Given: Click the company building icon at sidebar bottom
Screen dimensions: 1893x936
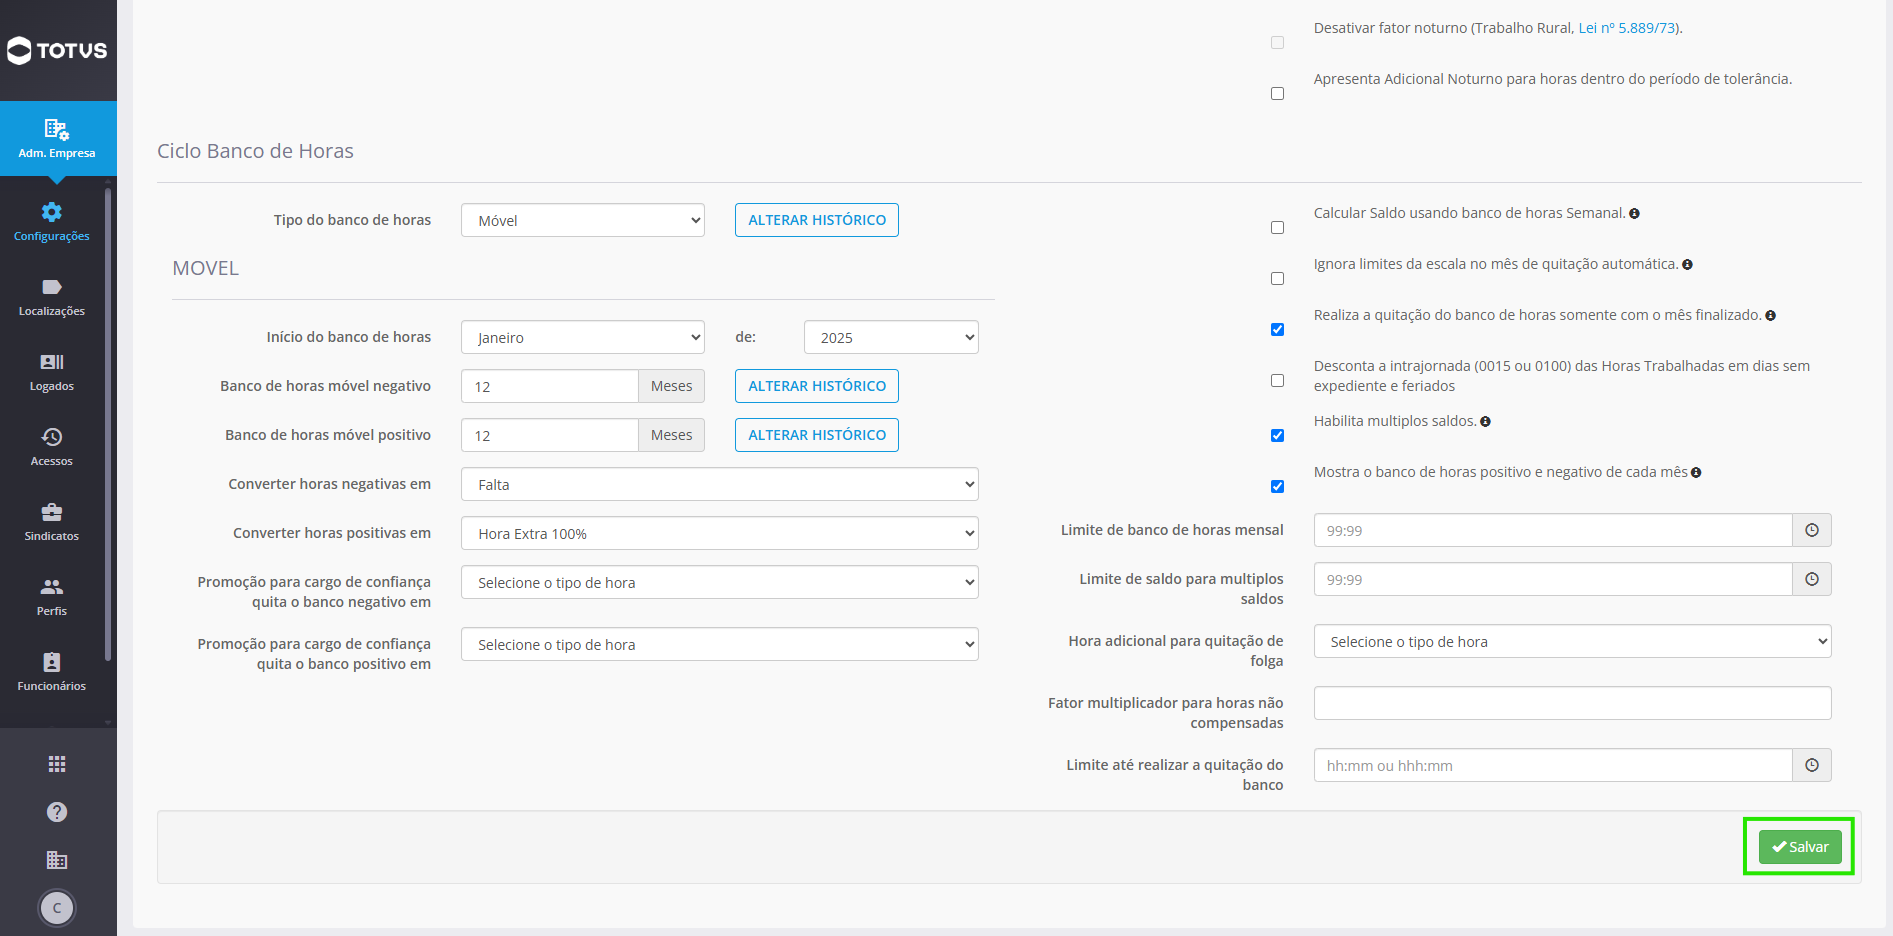Looking at the screenshot, I should tap(57, 860).
